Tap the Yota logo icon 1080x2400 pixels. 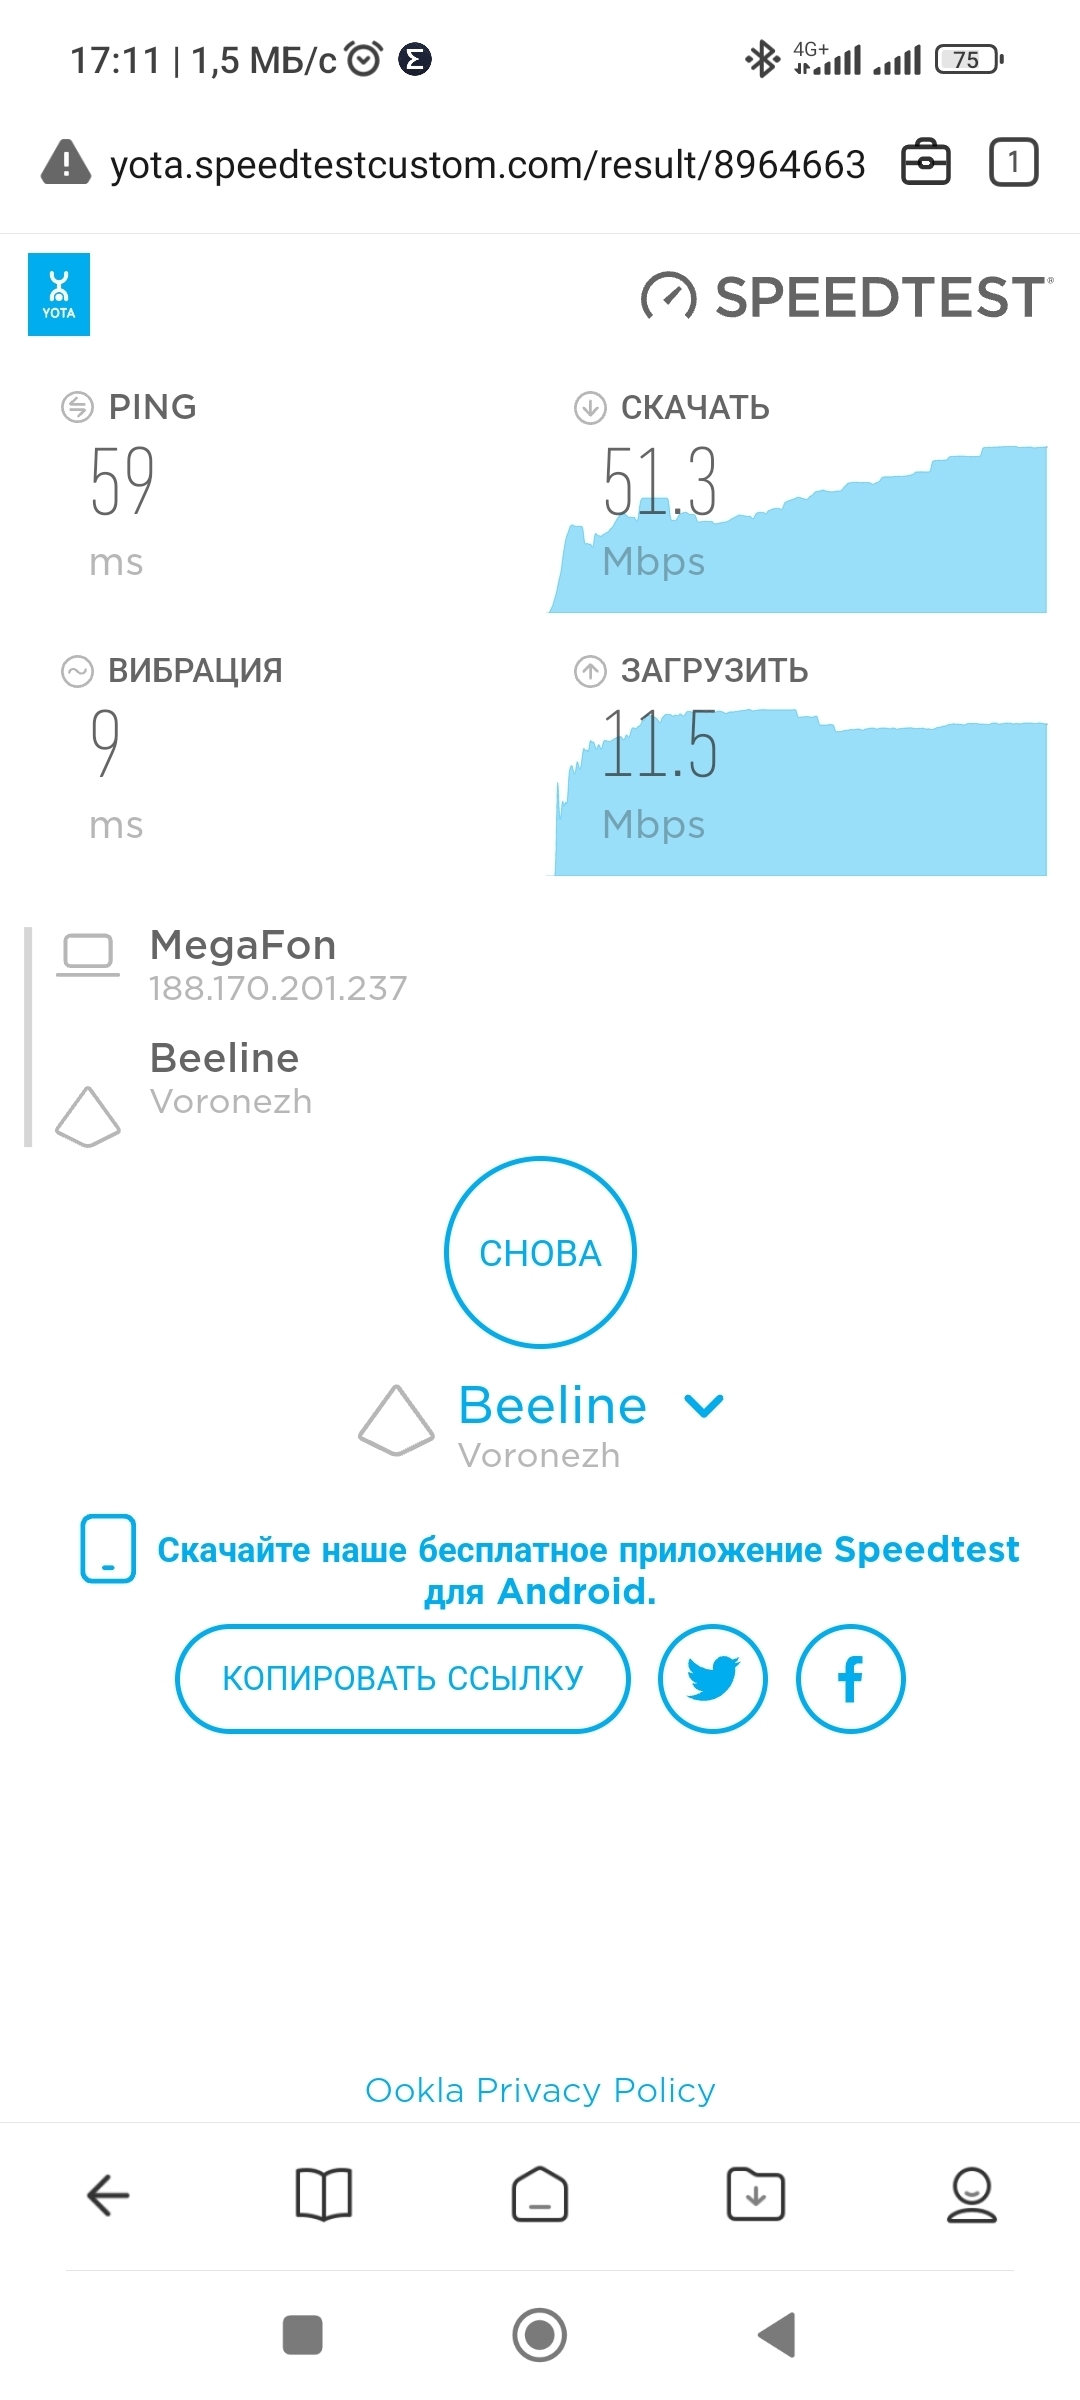[x=59, y=294]
